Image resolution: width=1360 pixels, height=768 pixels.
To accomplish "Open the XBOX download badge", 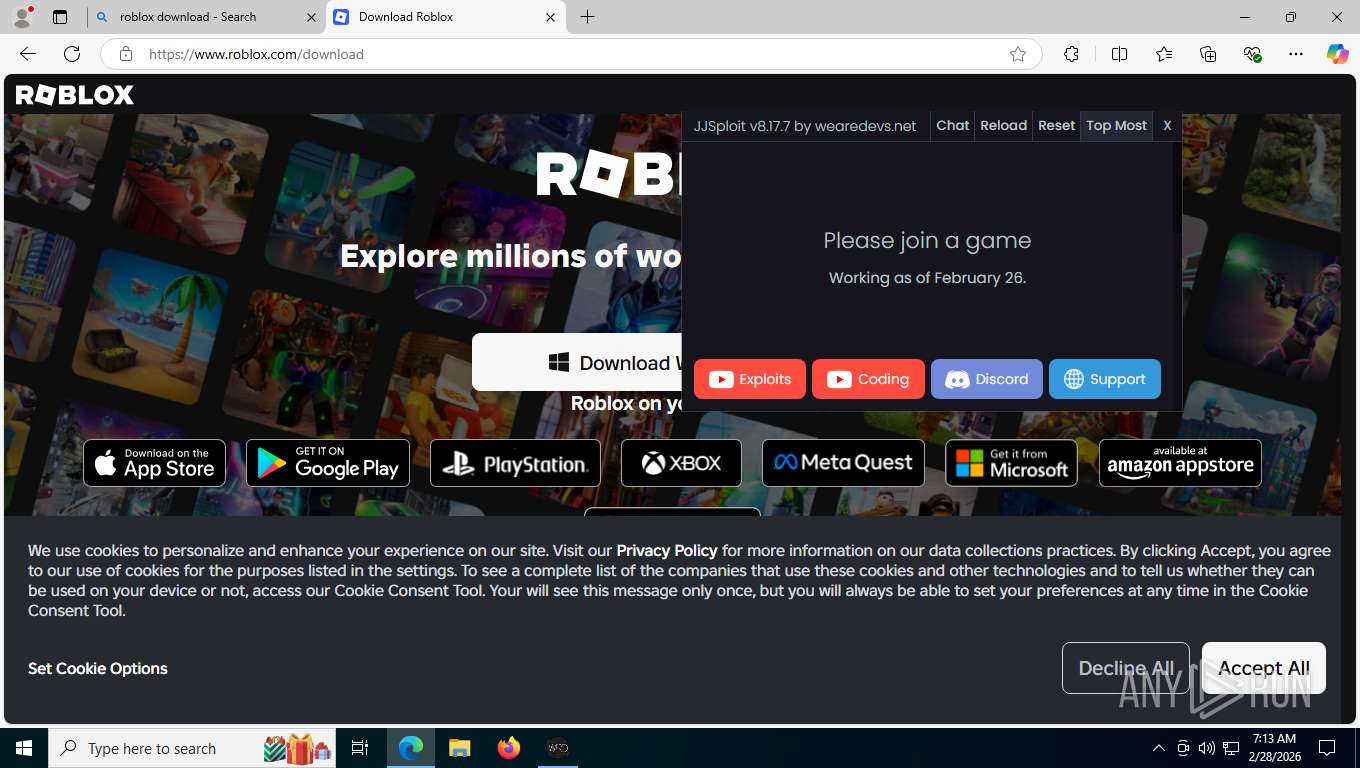I will coord(681,463).
